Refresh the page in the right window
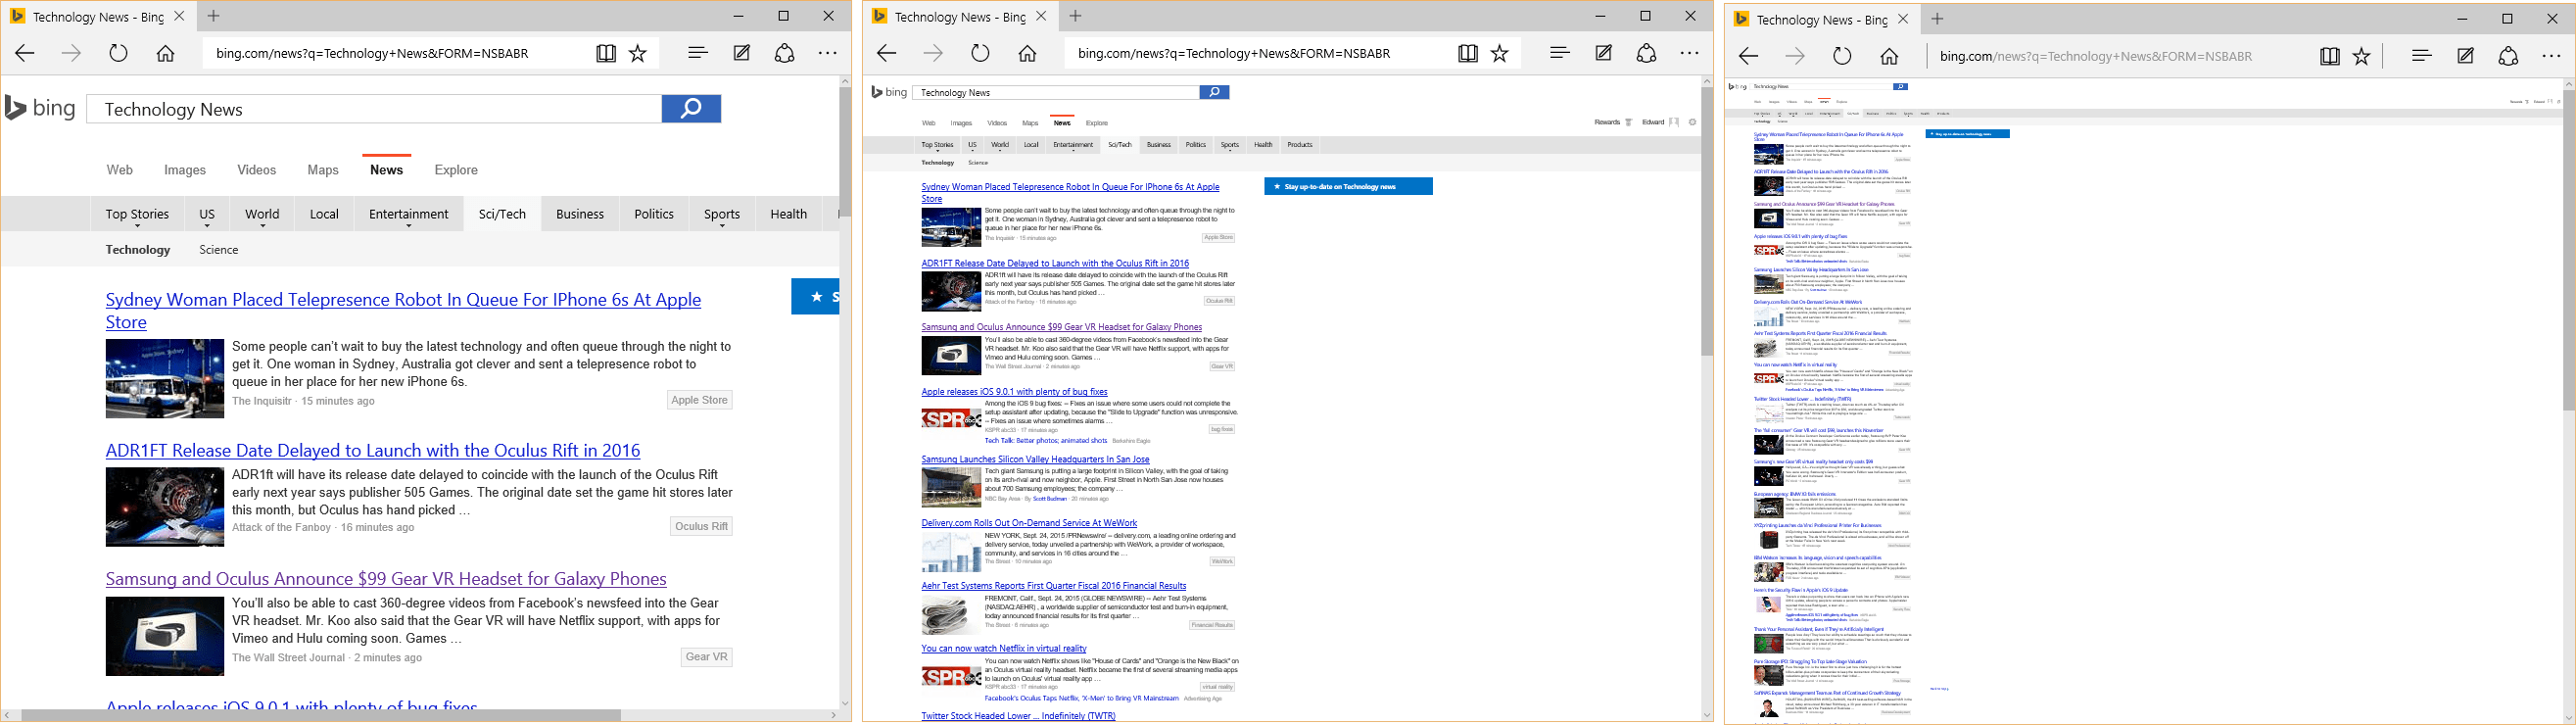 coord(1842,56)
